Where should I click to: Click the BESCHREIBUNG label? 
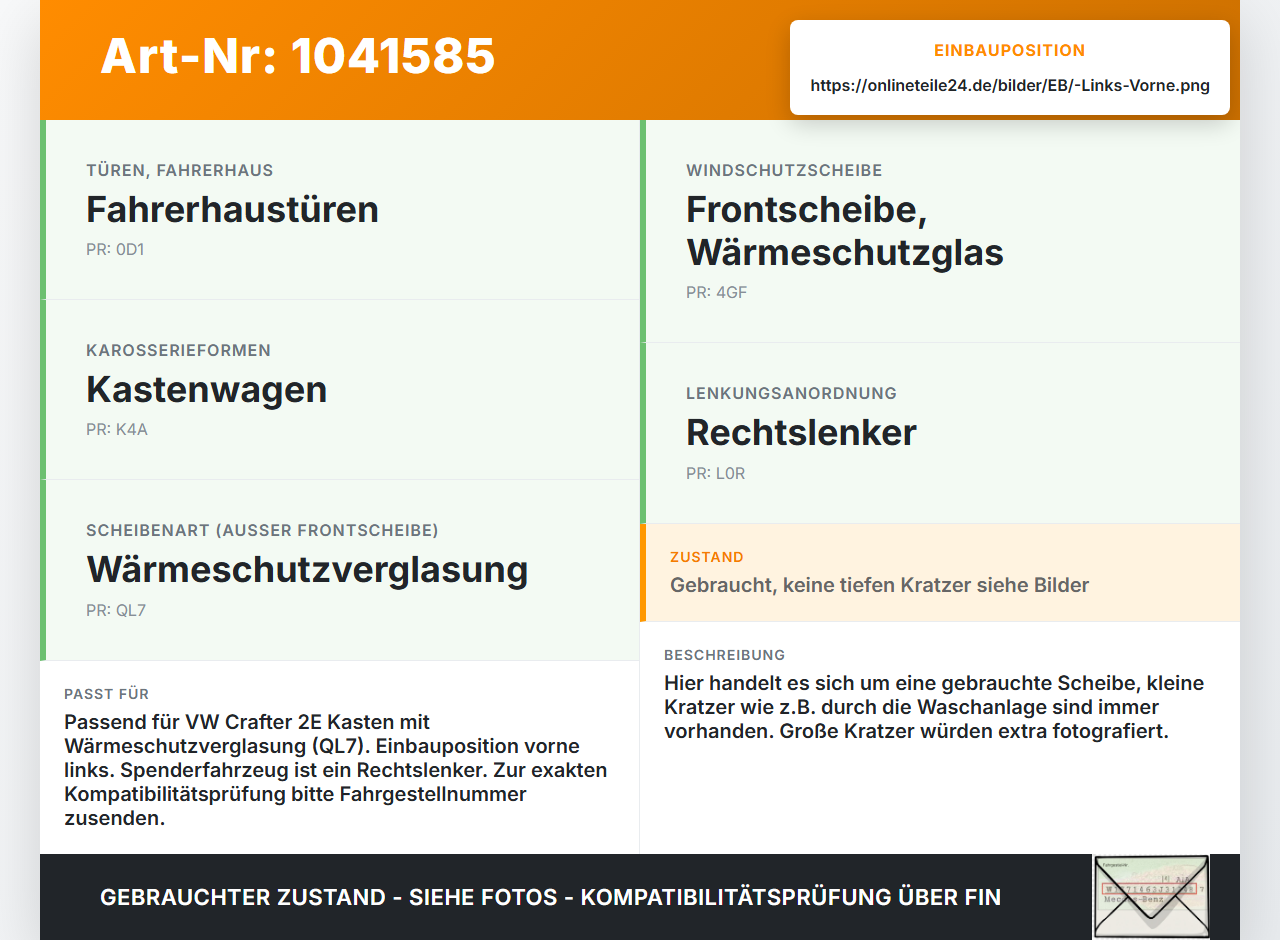coord(725,655)
